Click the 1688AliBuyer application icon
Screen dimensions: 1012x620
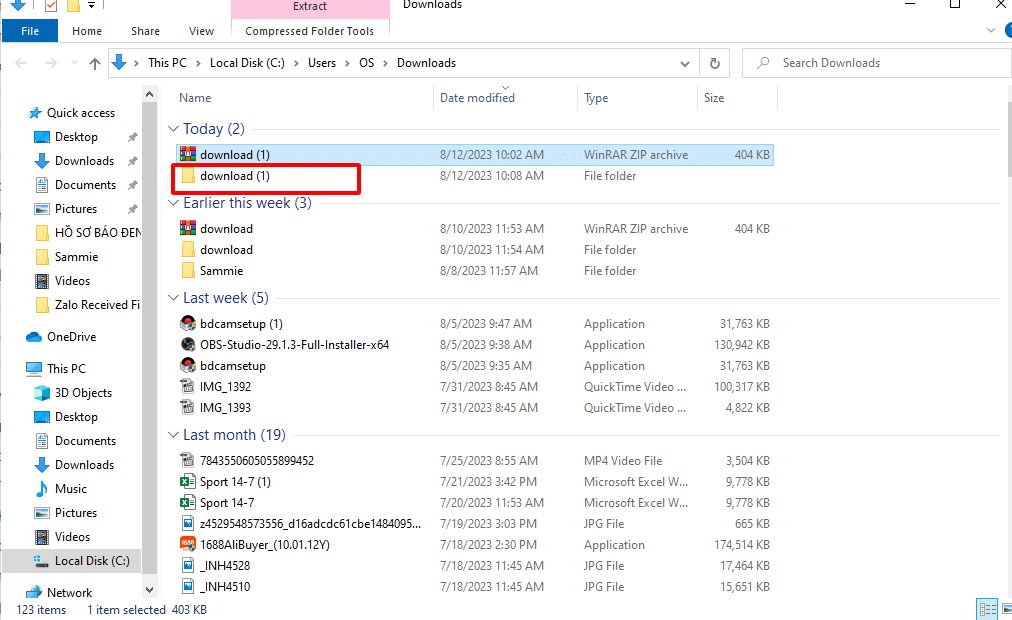coord(187,545)
